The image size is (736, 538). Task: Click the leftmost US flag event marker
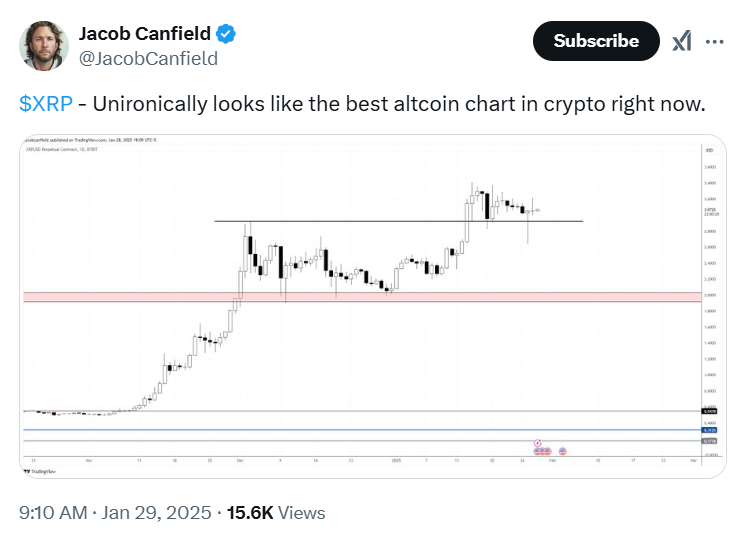coord(537,451)
